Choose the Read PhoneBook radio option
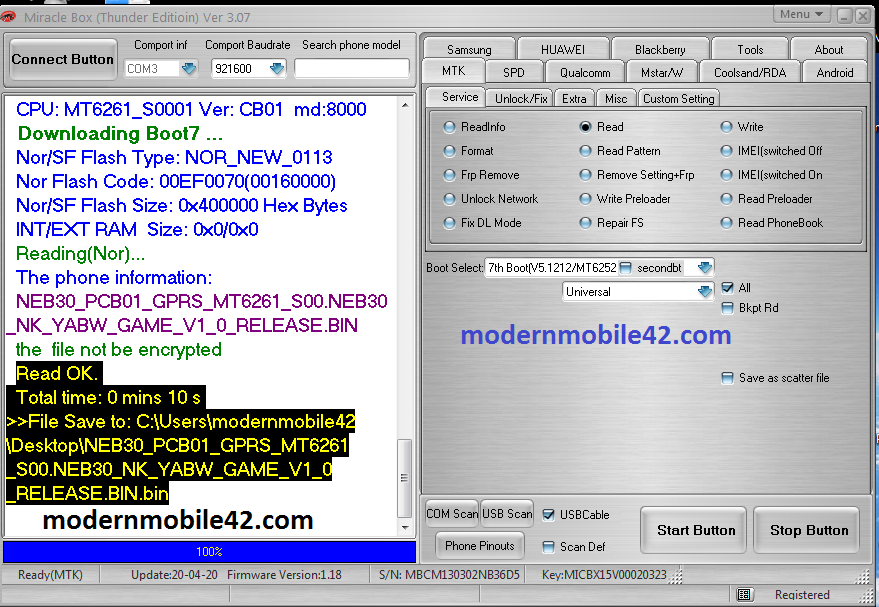This screenshot has height=607, width=879. [x=727, y=223]
